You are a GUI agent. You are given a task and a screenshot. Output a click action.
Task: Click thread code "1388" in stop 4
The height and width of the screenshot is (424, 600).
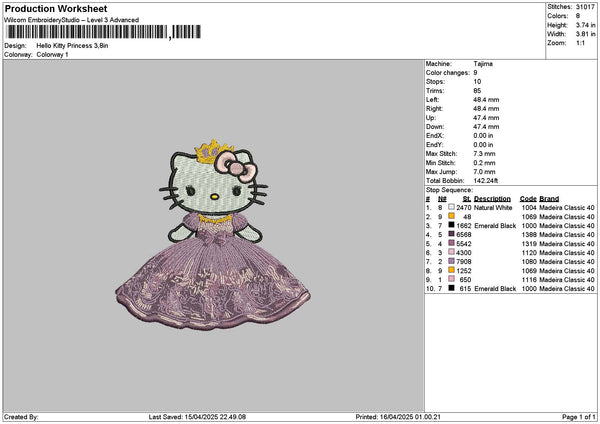click(529, 235)
